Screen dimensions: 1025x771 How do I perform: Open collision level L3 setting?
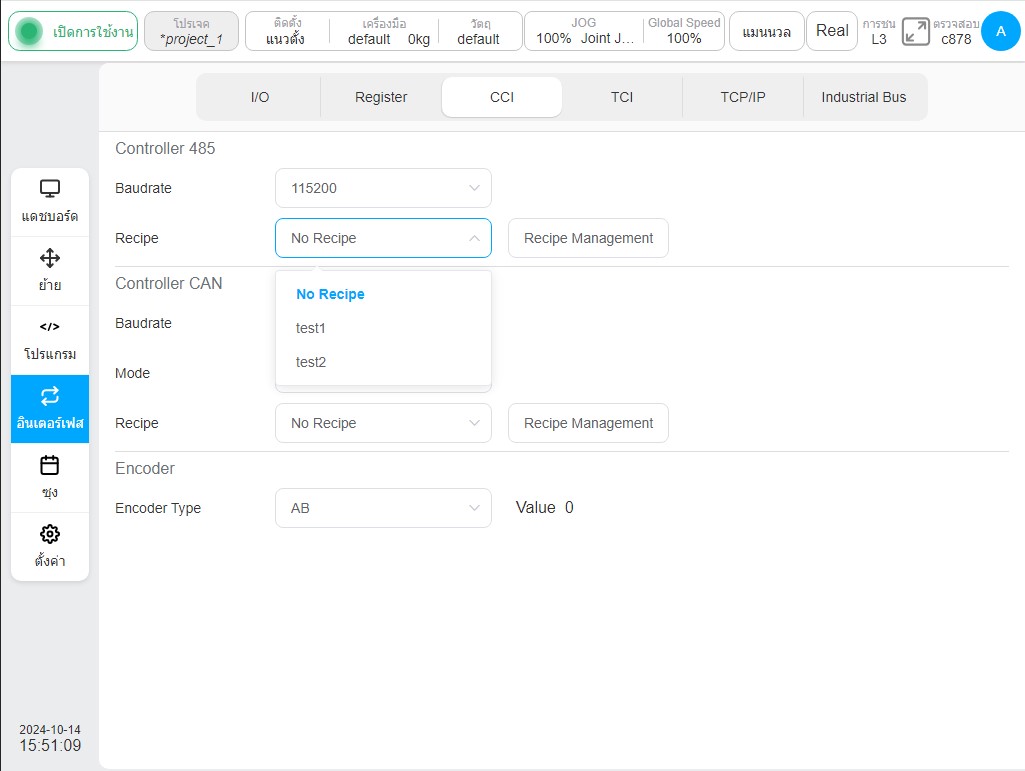[879, 31]
